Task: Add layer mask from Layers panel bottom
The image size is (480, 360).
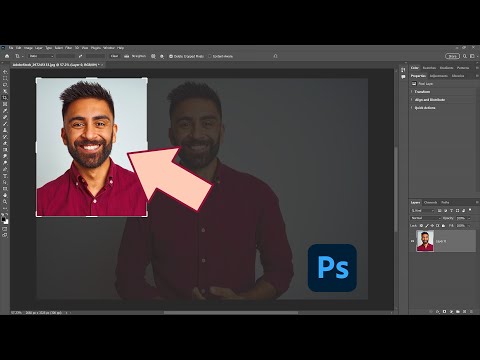Action: (444, 312)
